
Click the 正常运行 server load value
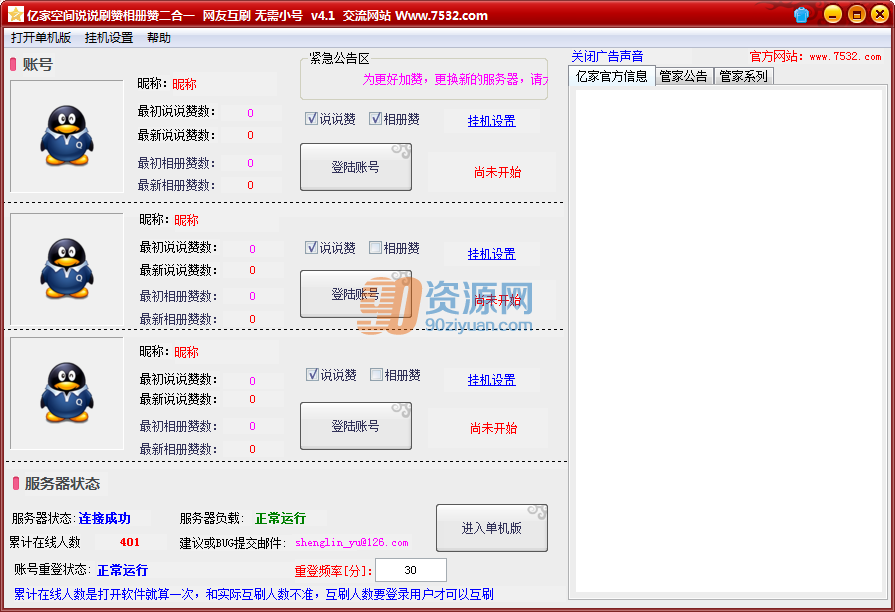tap(280, 518)
